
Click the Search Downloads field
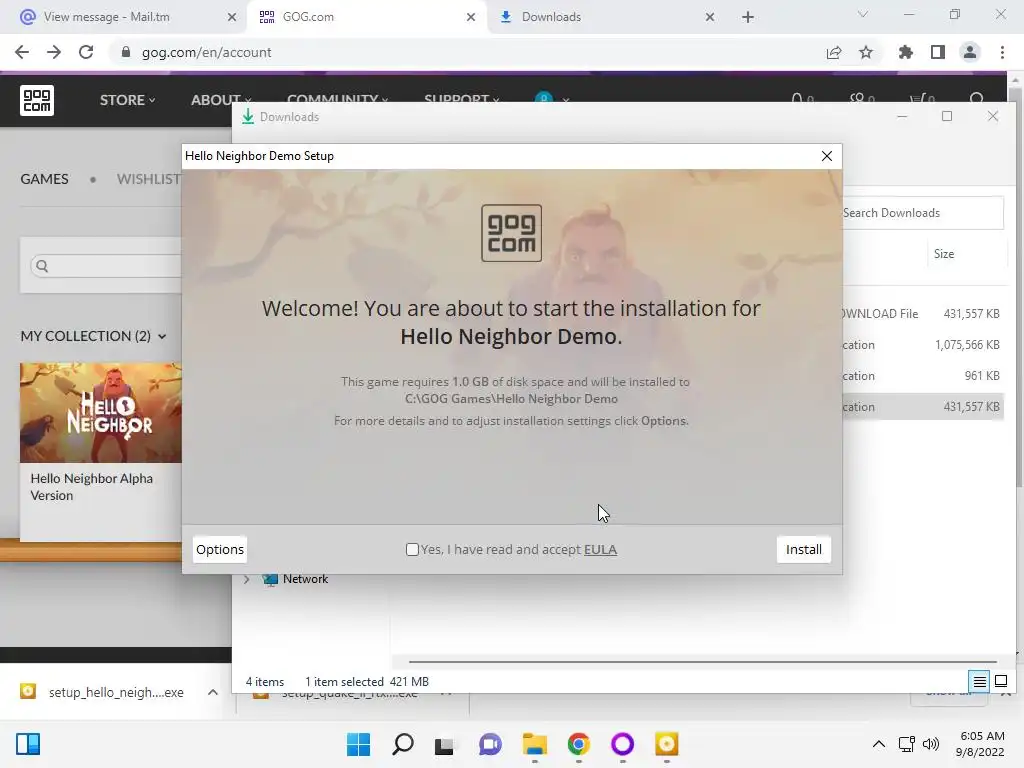pos(921,213)
